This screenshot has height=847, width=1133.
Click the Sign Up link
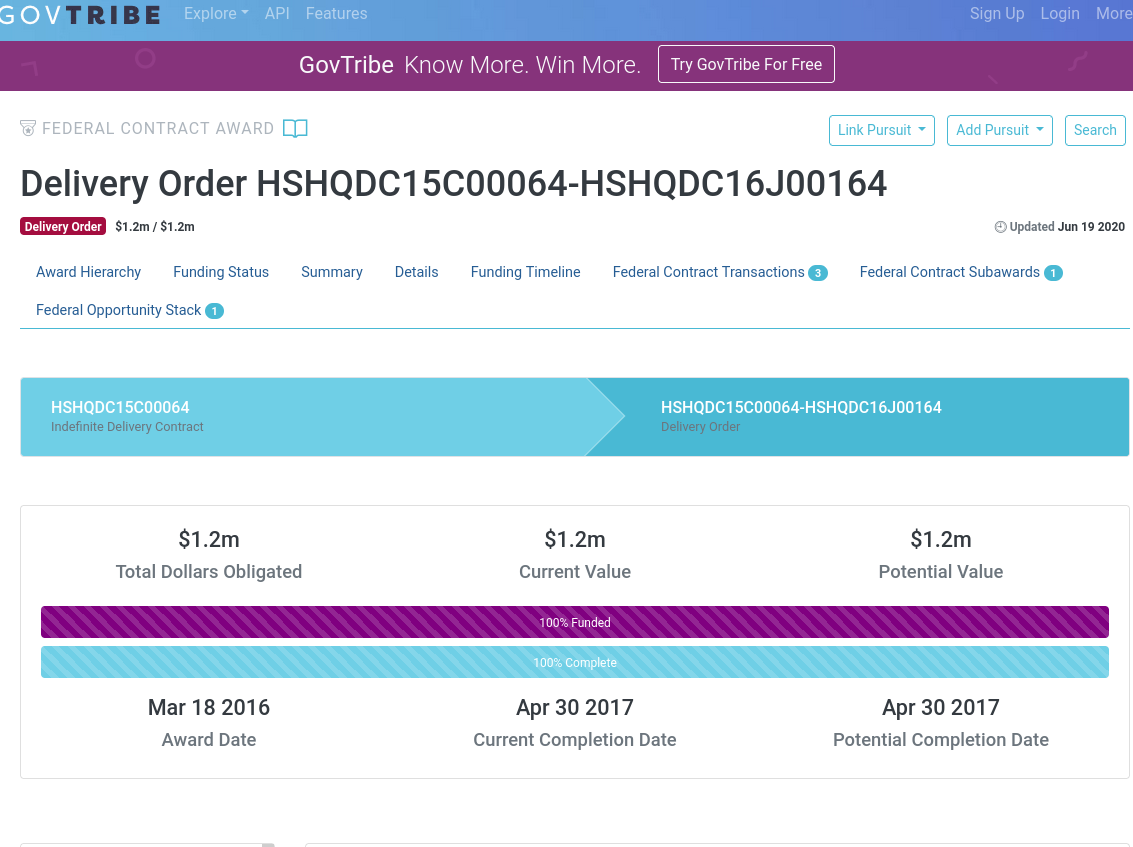coord(996,14)
